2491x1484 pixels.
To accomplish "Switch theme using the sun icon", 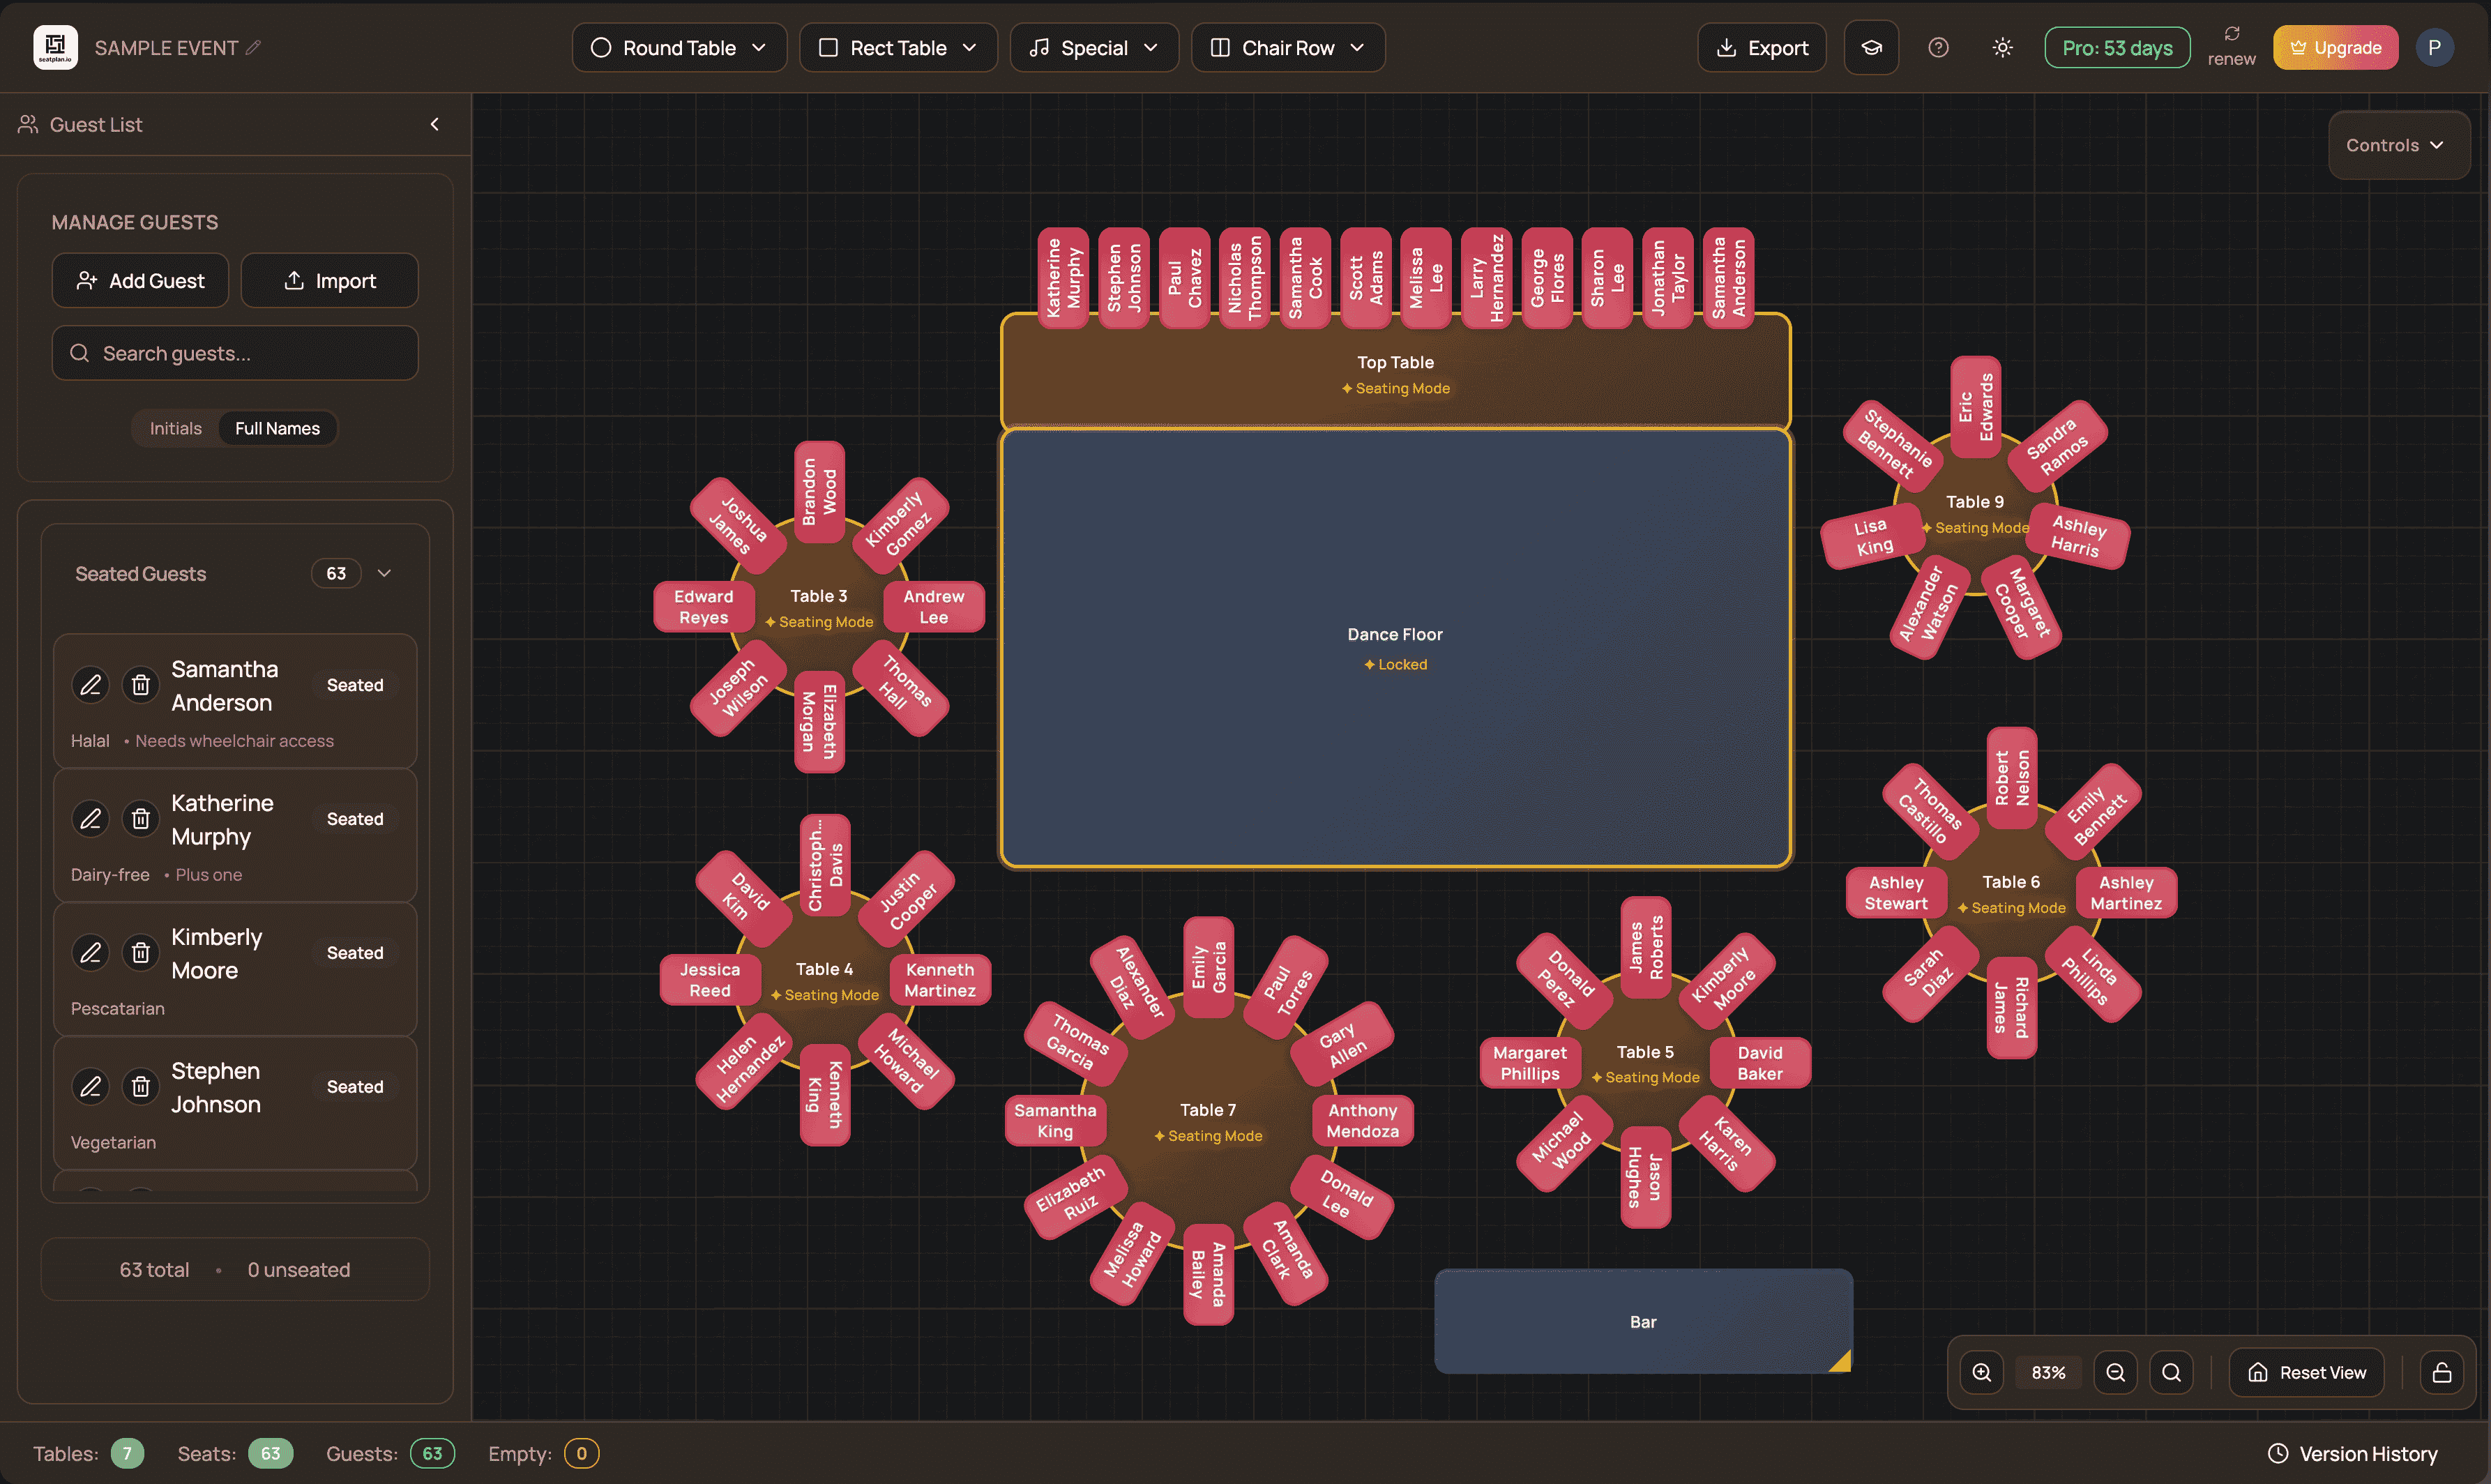I will (2002, 47).
